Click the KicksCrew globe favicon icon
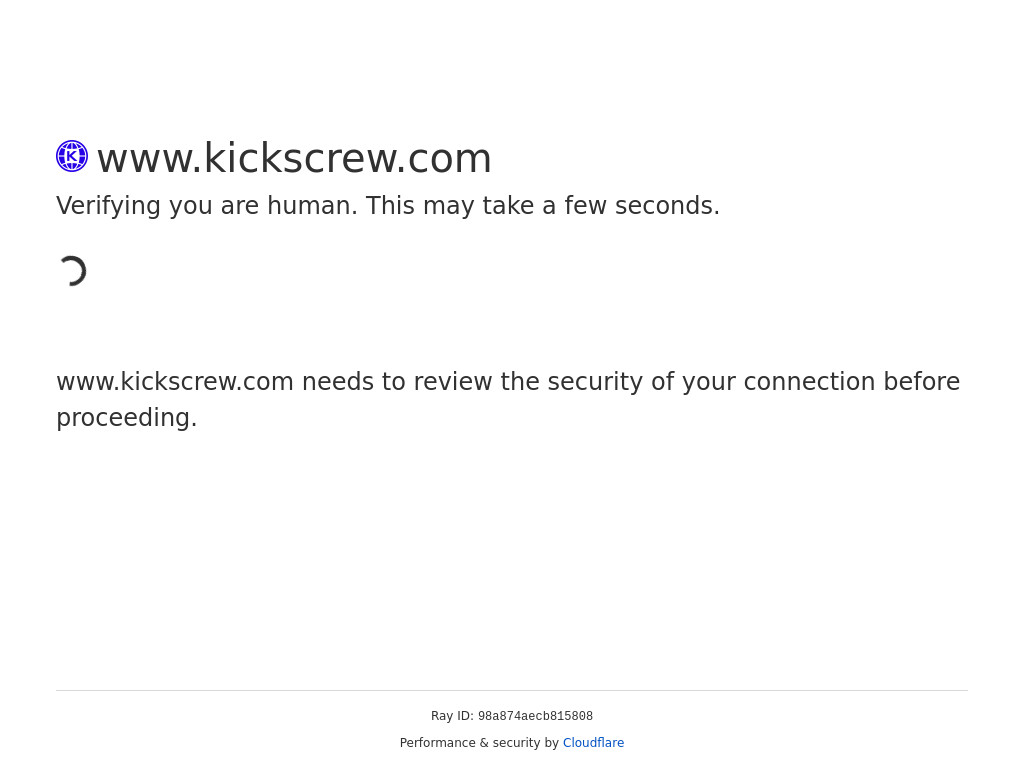Screen dimensions: 1024x768 pos(72,156)
